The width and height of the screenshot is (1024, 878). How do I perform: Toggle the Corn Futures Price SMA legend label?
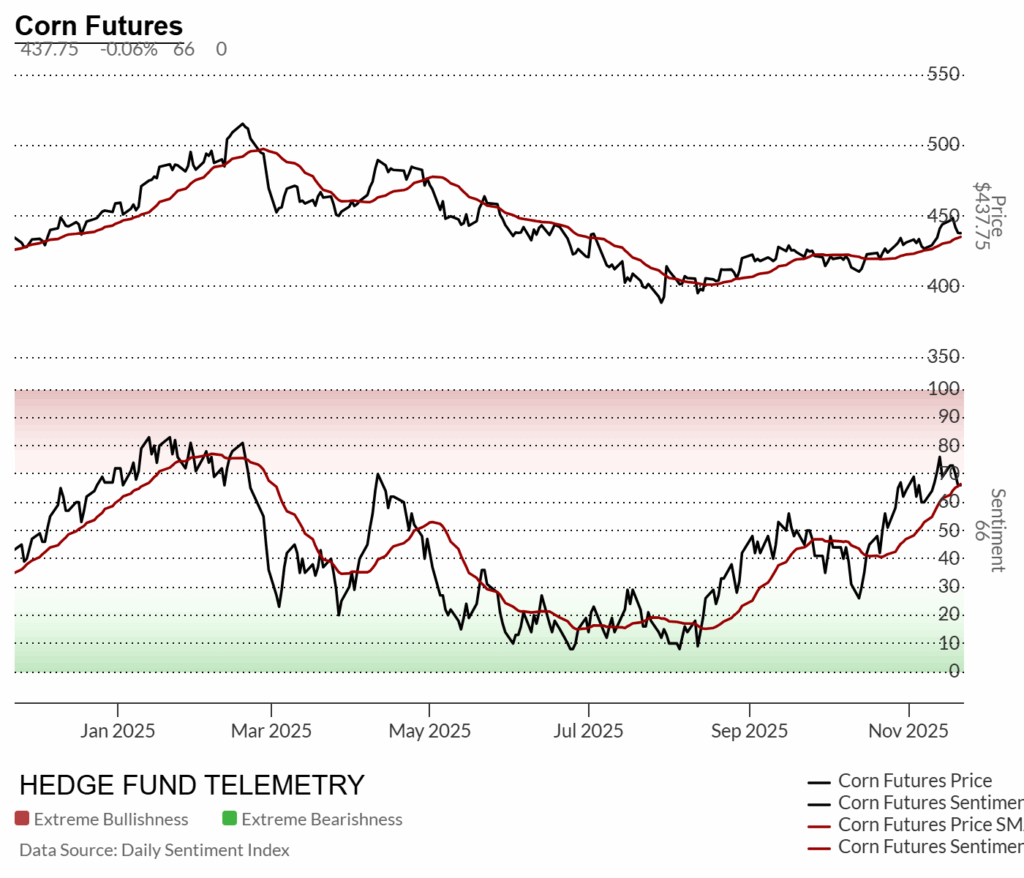930,825
